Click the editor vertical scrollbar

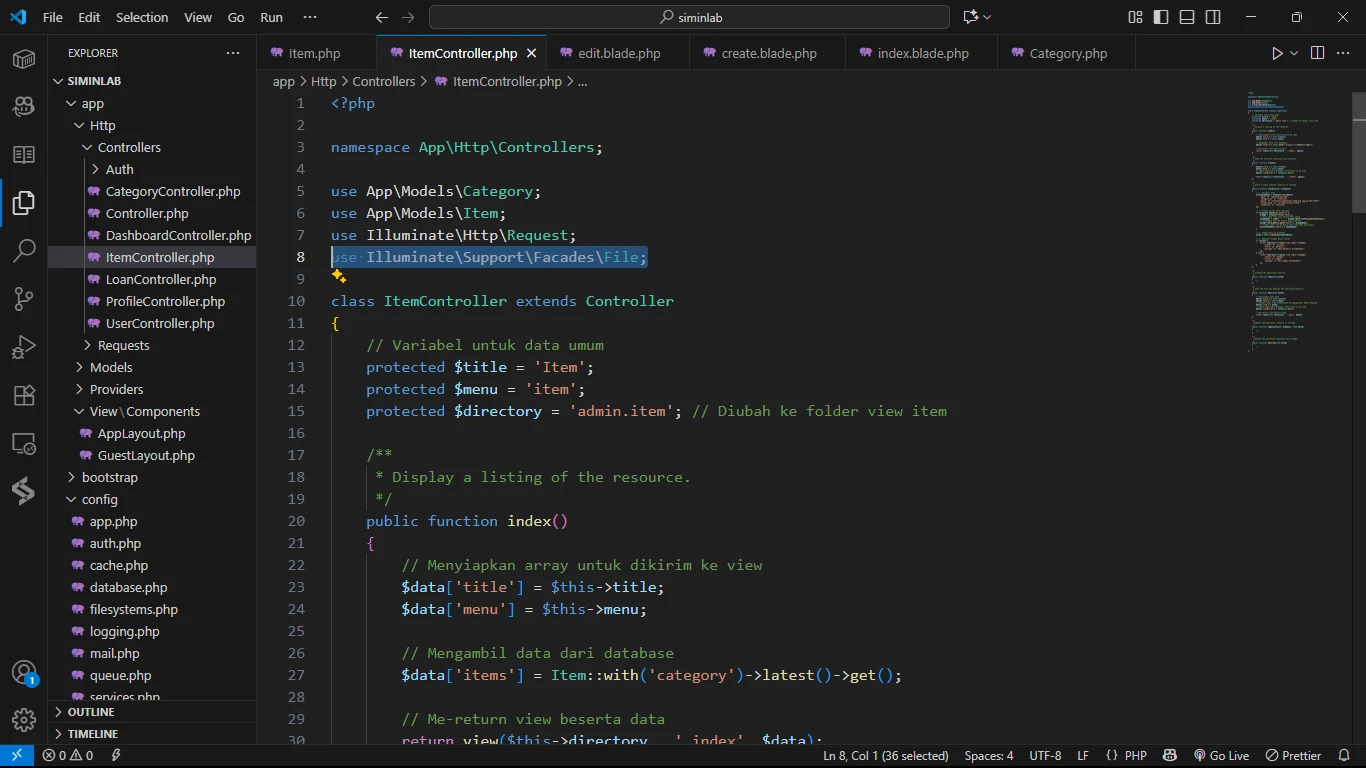click(x=1358, y=150)
